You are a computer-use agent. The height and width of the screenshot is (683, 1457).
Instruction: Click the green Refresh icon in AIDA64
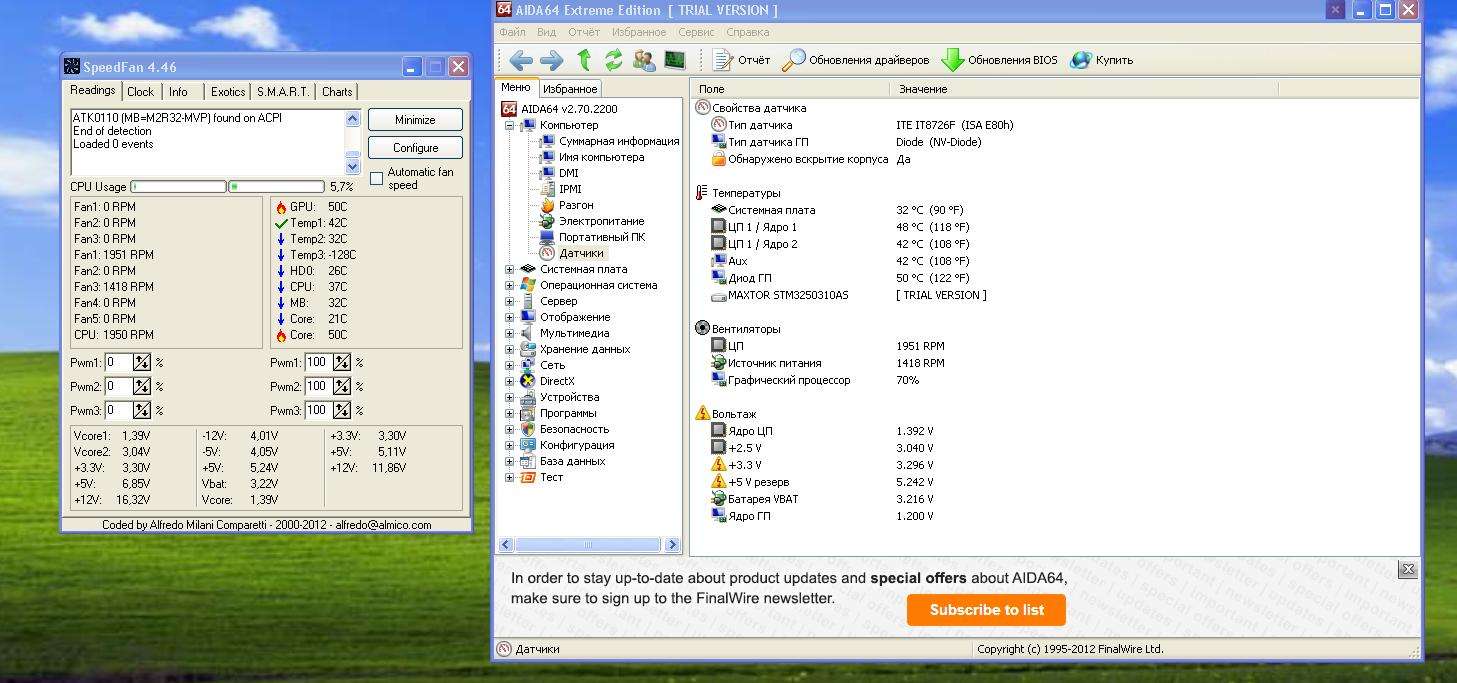[x=613, y=60]
